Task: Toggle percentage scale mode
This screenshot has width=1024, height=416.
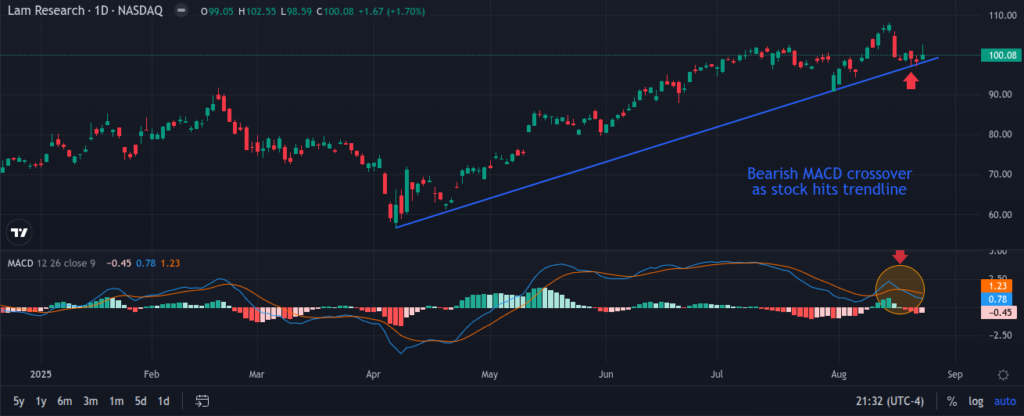Action: (952, 401)
